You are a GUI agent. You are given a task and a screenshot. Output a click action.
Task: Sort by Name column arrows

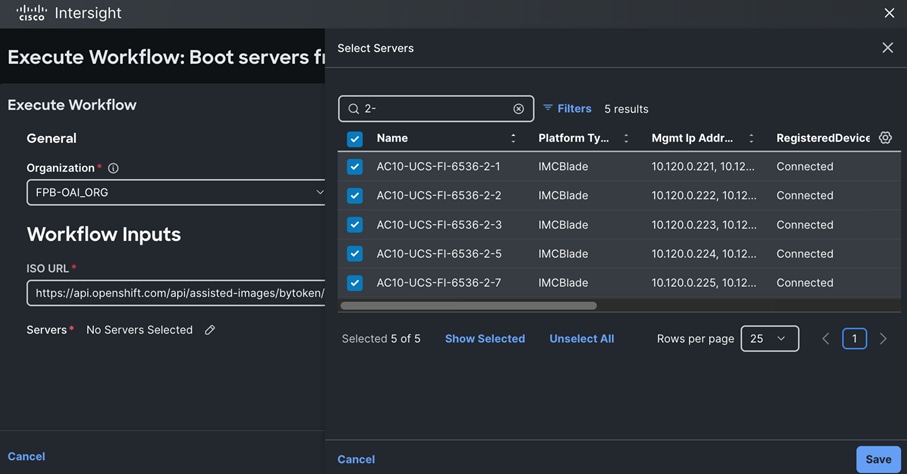point(513,138)
